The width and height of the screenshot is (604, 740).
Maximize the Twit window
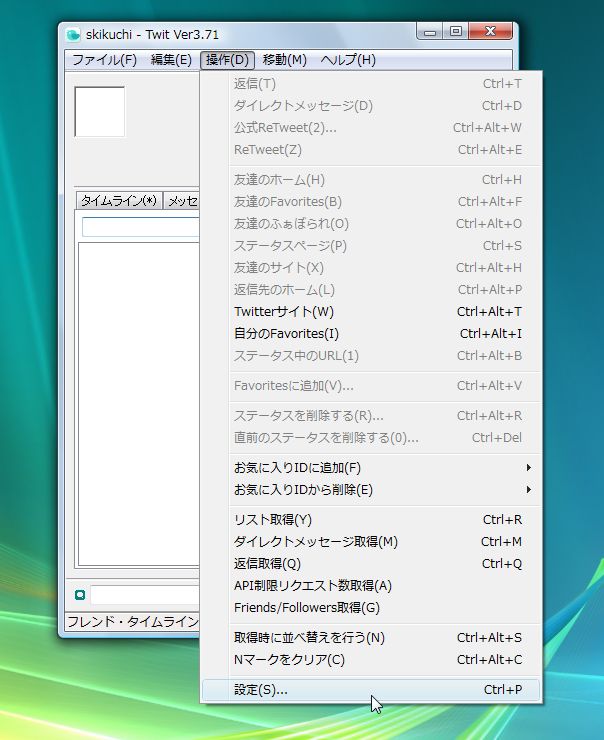(x=455, y=32)
